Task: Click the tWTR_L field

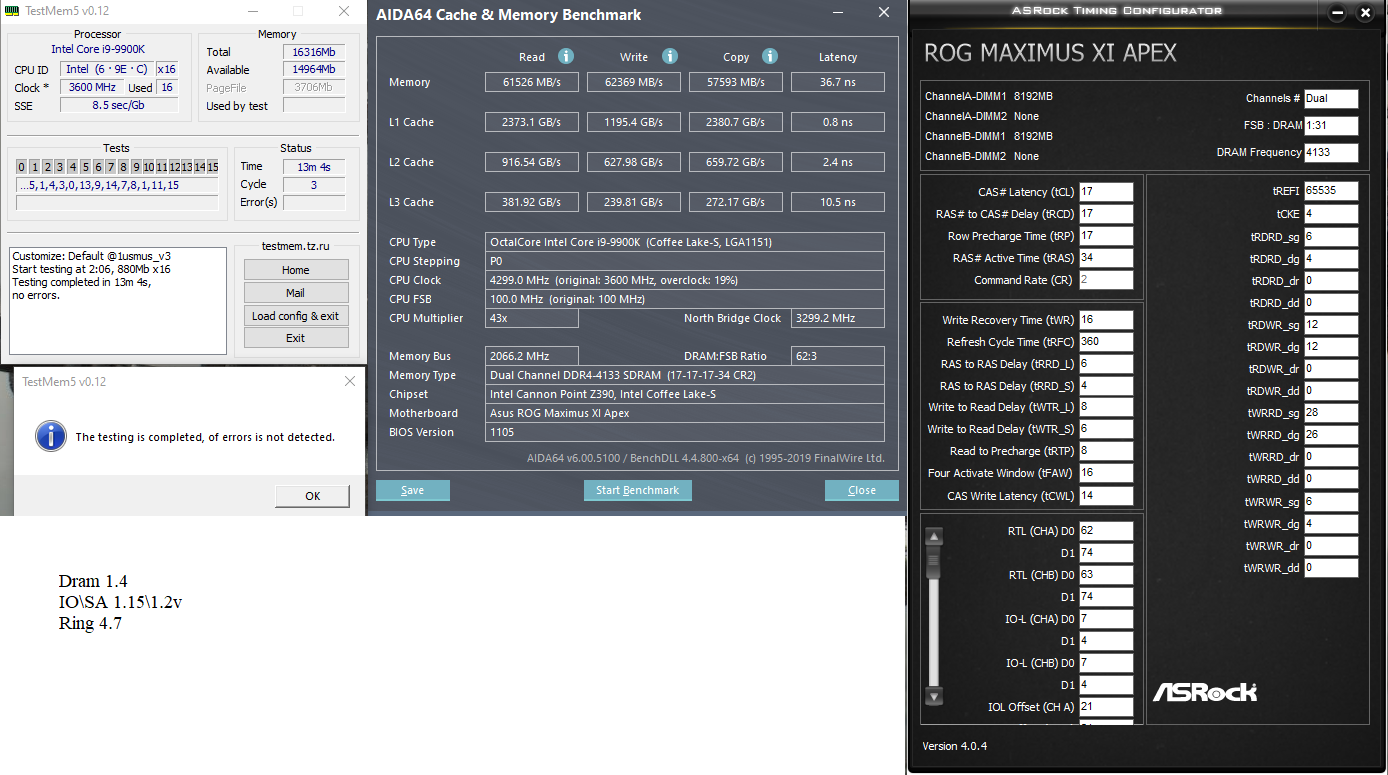Action: click(1106, 407)
